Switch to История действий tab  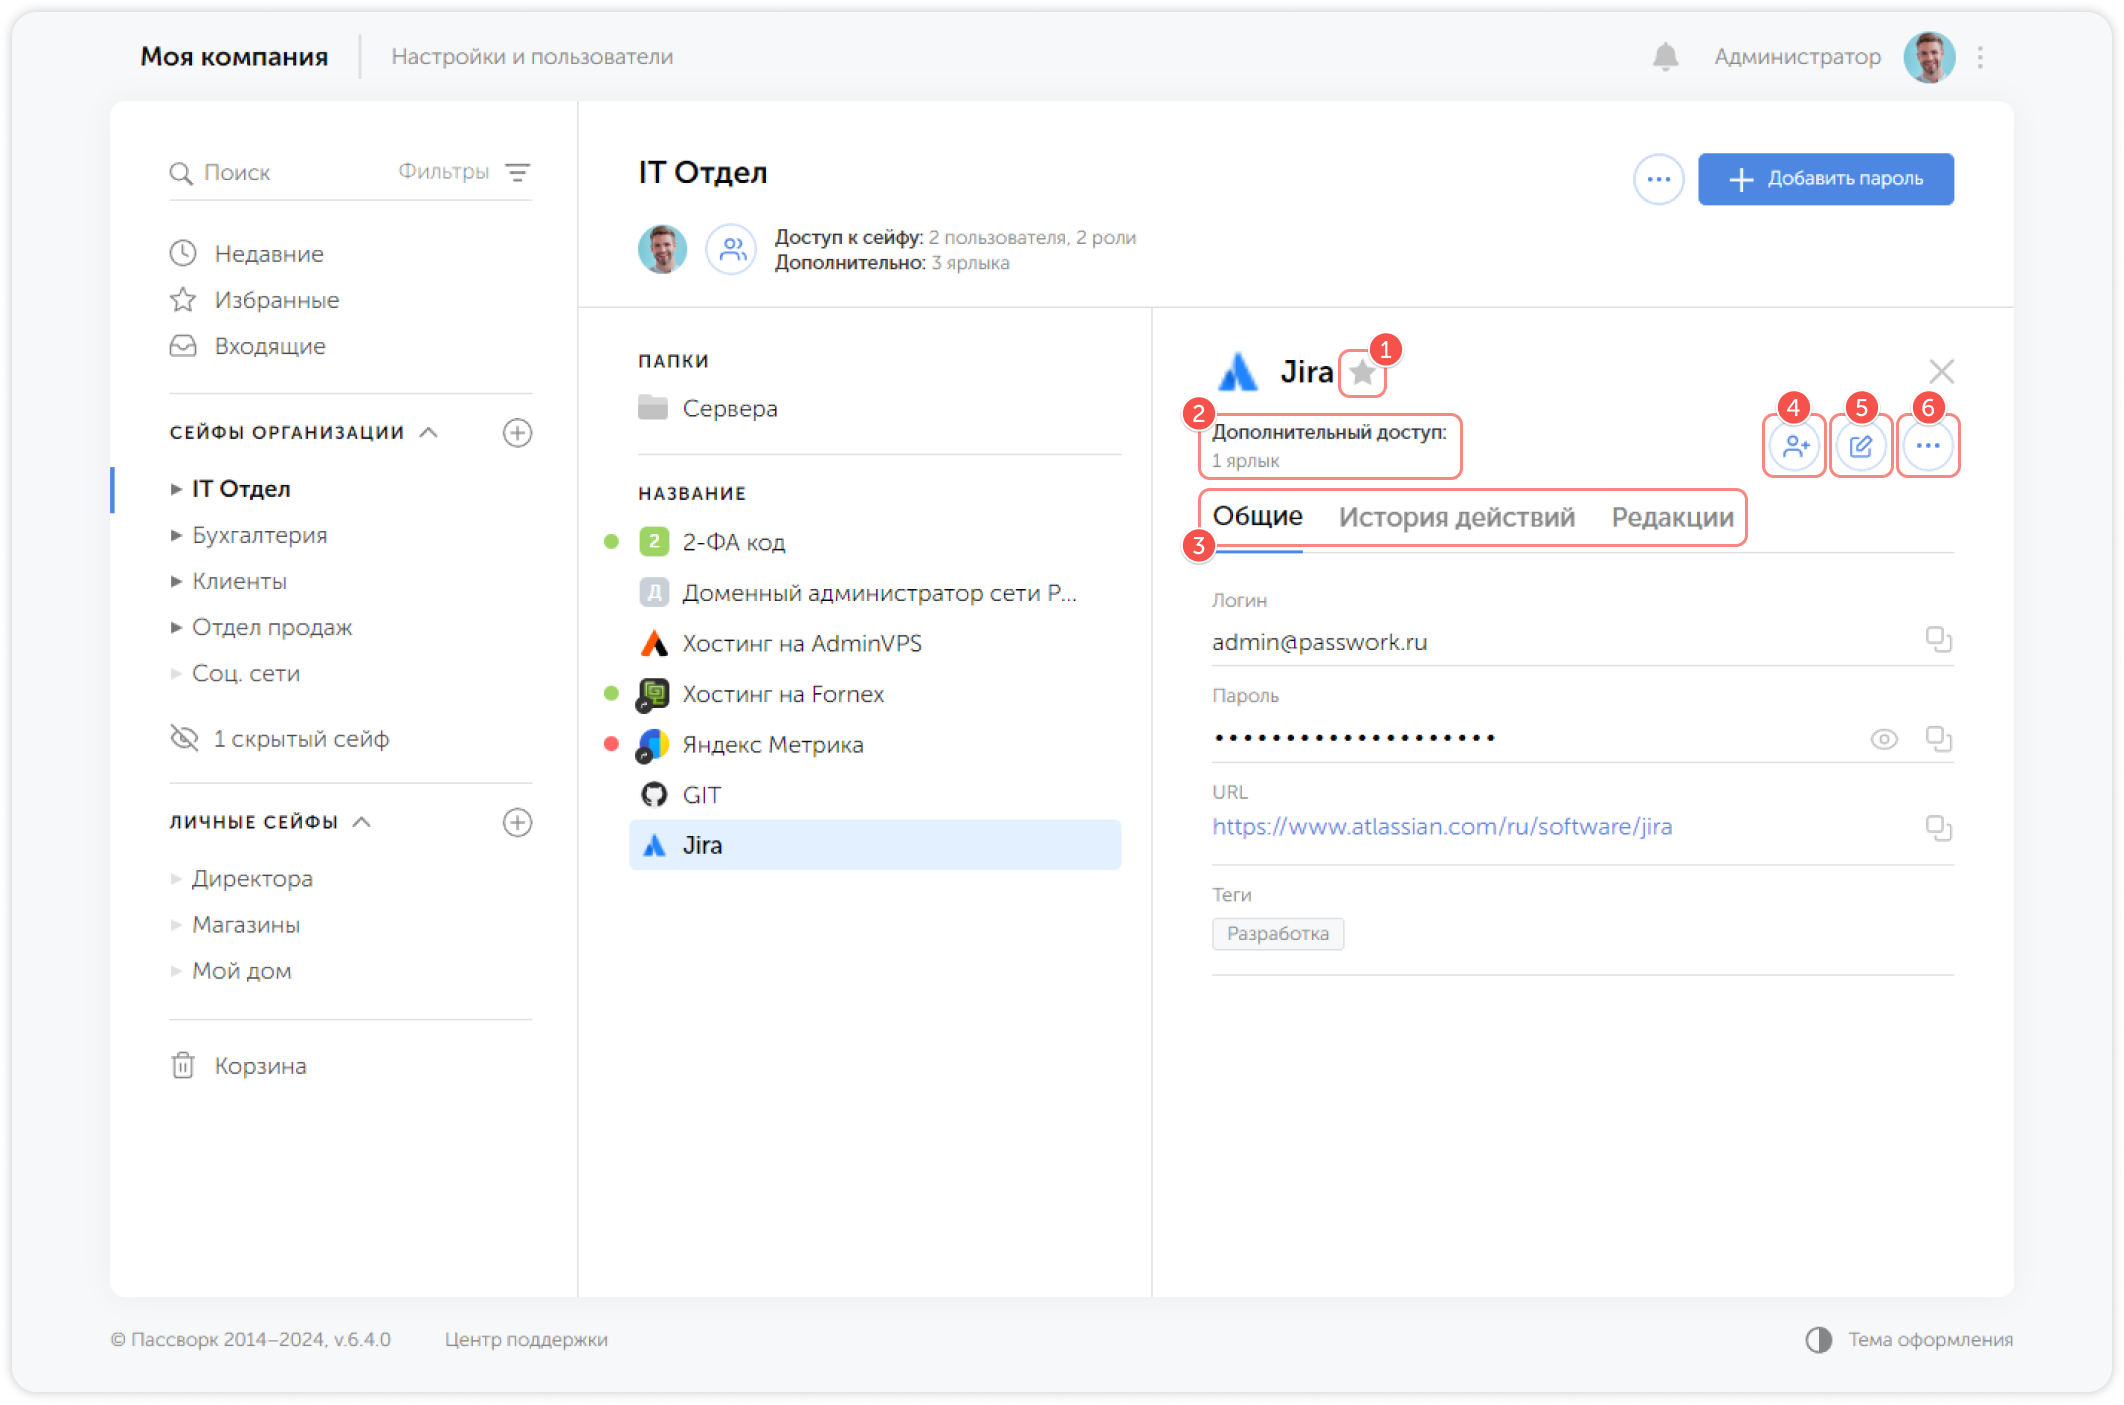tap(1456, 517)
